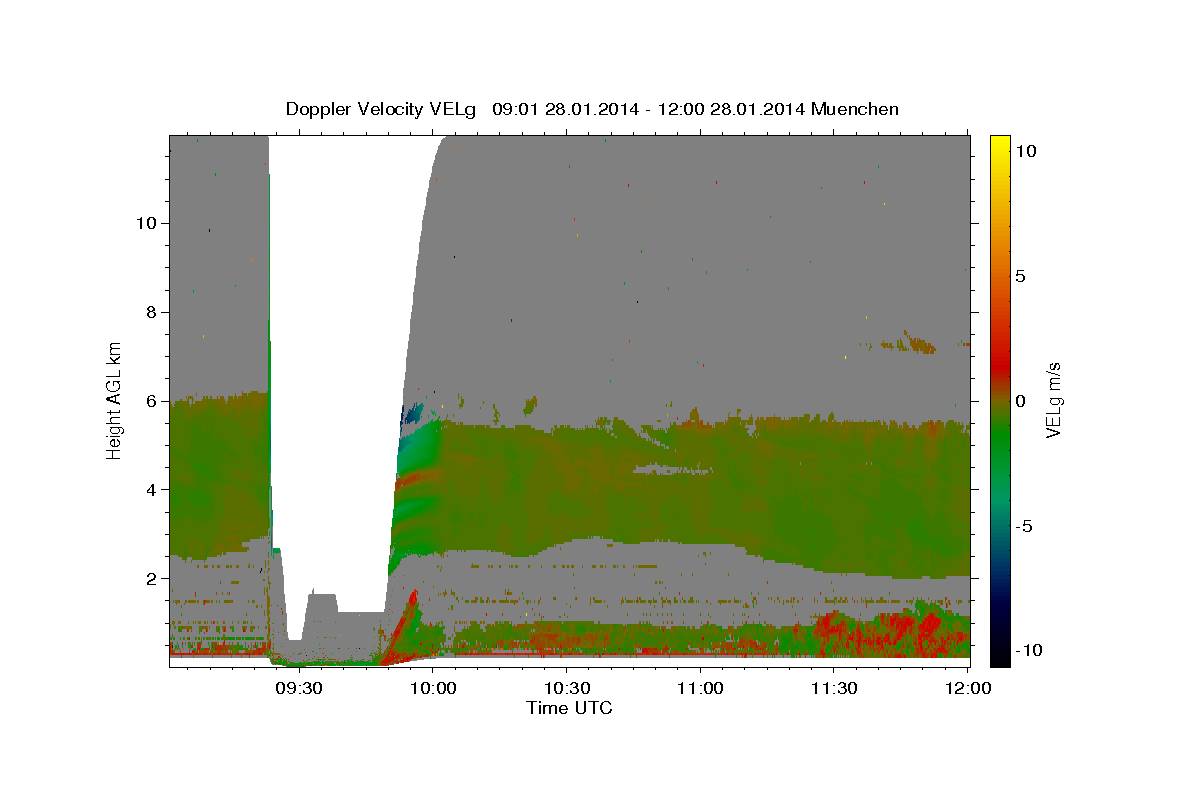Click the plot title 'Doppler Velocity VELg'
The image size is (1200, 800).
click(383, 109)
